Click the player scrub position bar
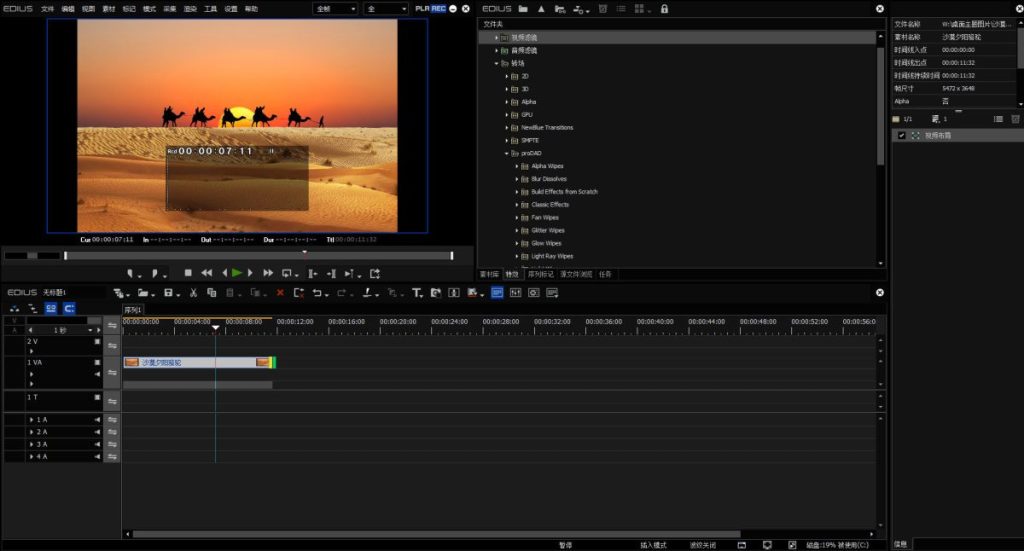 [x=259, y=255]
